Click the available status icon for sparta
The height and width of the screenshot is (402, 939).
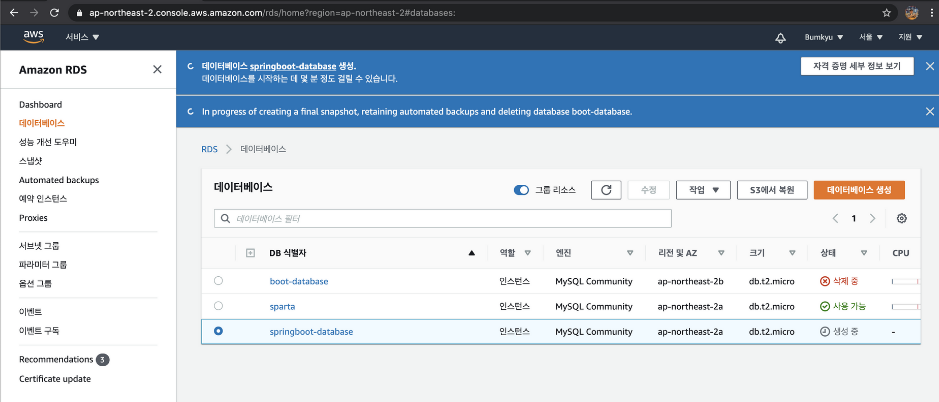pyautogui.click(x=825, y=306)
